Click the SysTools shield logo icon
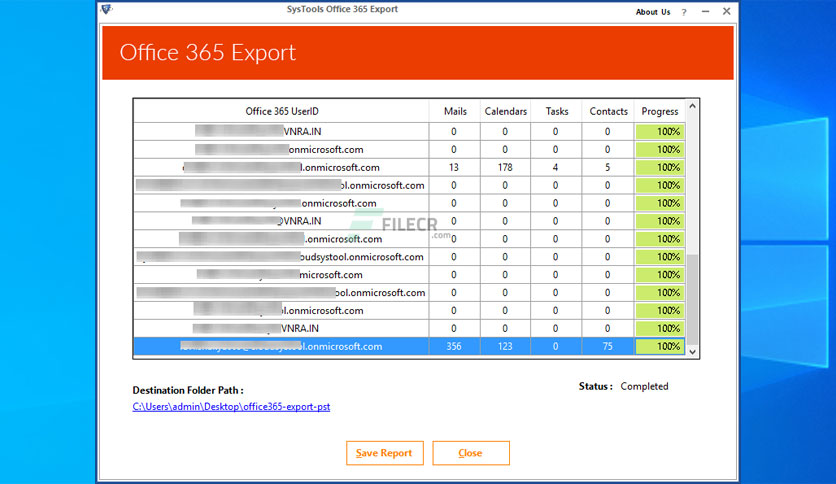Image resolution: width=836 pixels, height=484 pixels. (x=106, y=9)
